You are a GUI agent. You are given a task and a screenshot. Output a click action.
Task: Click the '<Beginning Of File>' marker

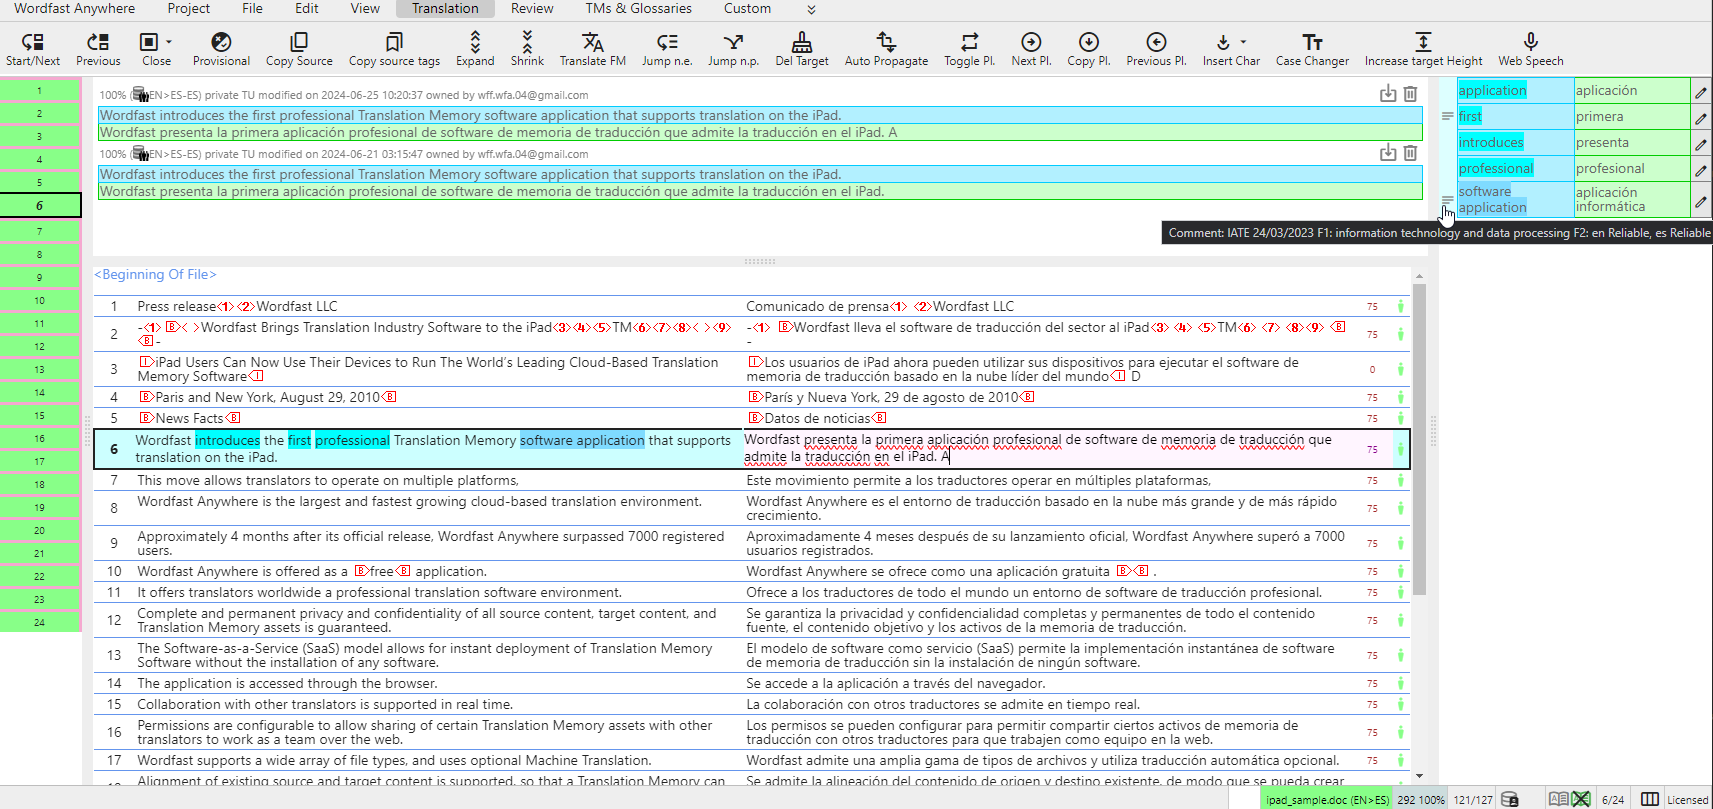coord(155,274)
